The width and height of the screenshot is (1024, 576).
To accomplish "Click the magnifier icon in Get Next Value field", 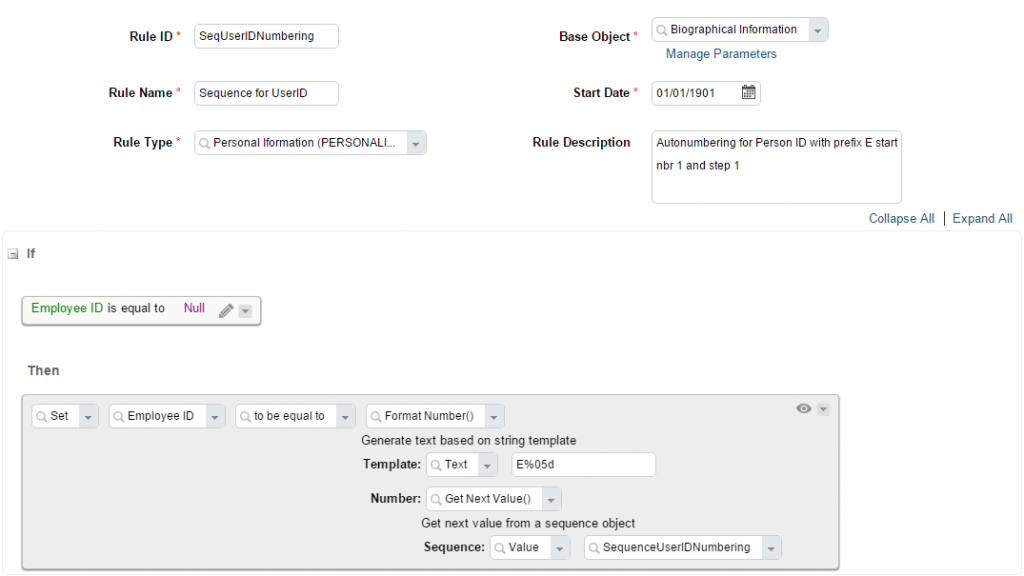I will [x=436, y=499].
